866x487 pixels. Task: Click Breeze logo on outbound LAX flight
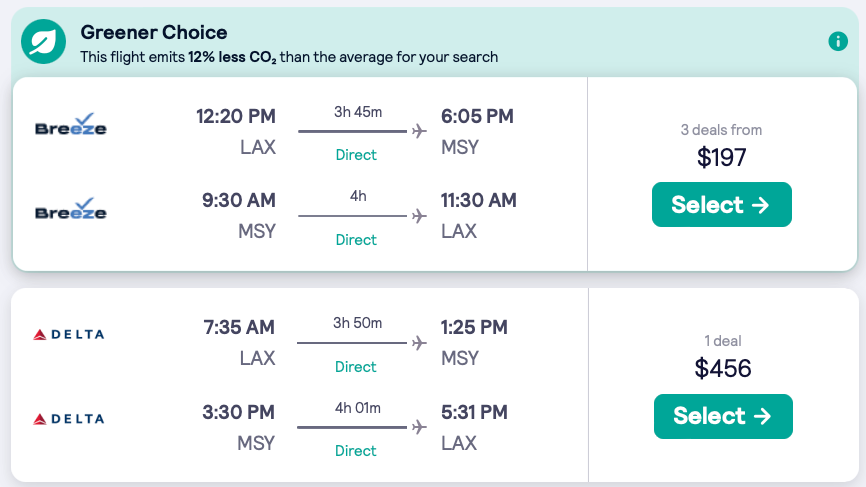[x=71, y=124]
